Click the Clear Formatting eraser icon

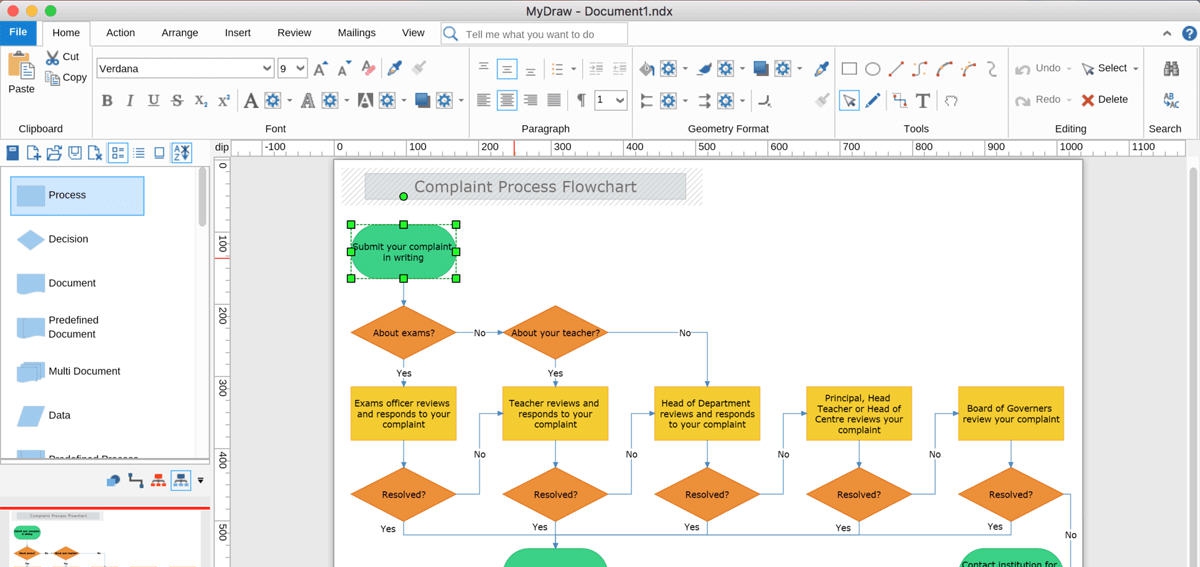point(368,69)
